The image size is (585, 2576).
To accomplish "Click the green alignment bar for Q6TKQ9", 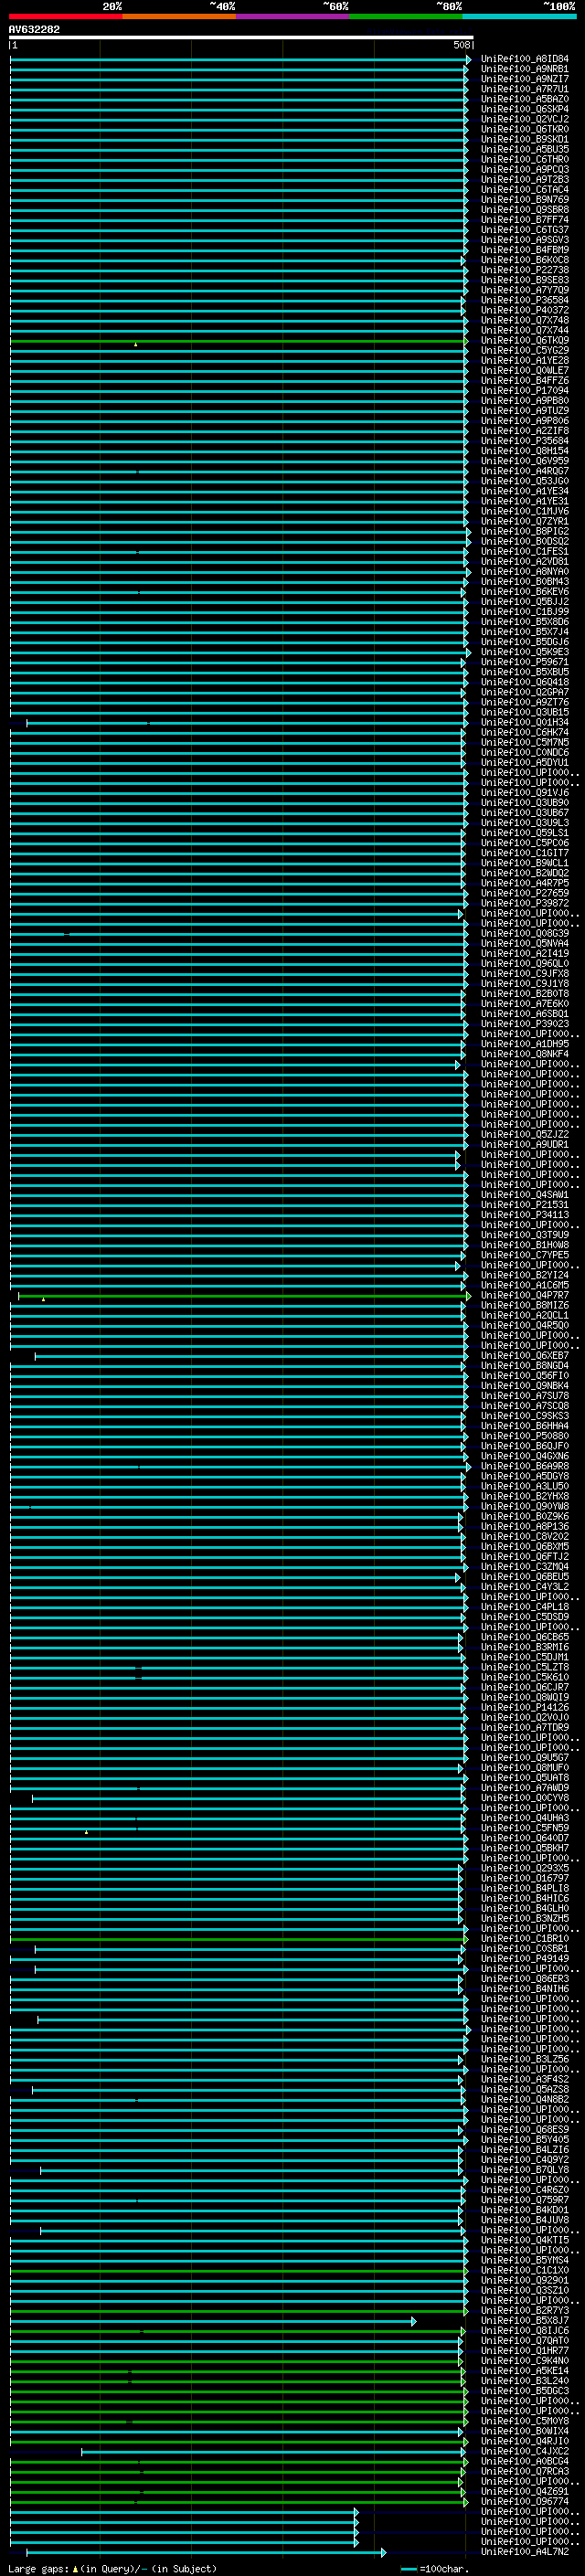I will [240, 341].
